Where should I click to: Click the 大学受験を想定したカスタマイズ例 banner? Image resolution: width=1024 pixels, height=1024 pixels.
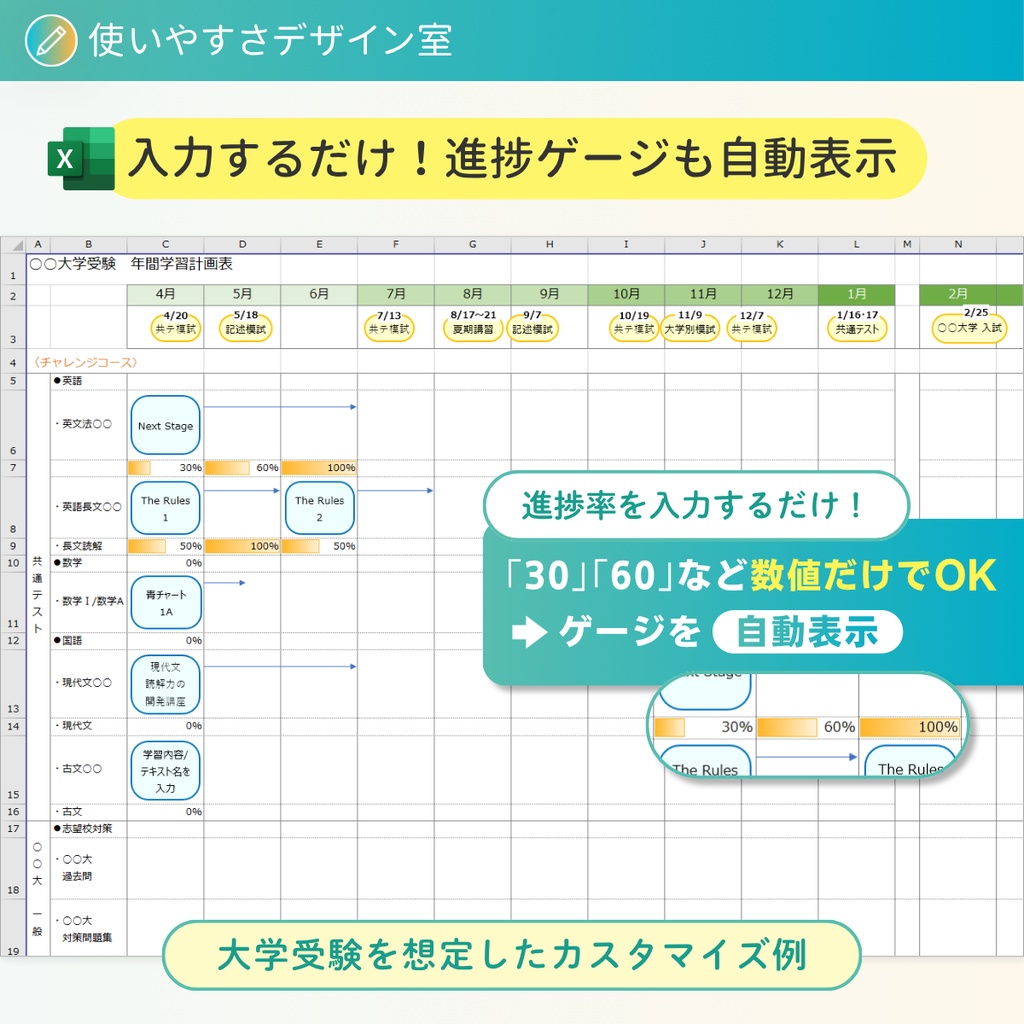pyautogui.click(x=511, y=955)
